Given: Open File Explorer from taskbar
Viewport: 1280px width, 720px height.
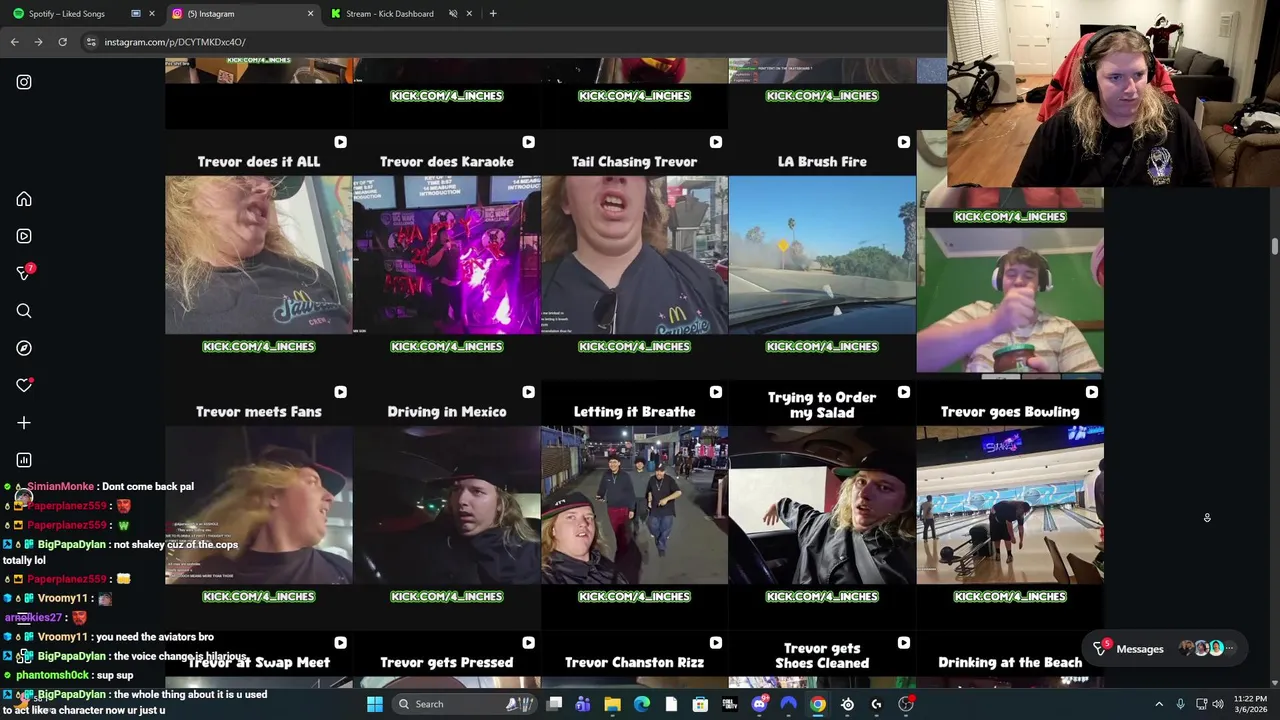Looking at the screenshot, I should coord(612,704).
